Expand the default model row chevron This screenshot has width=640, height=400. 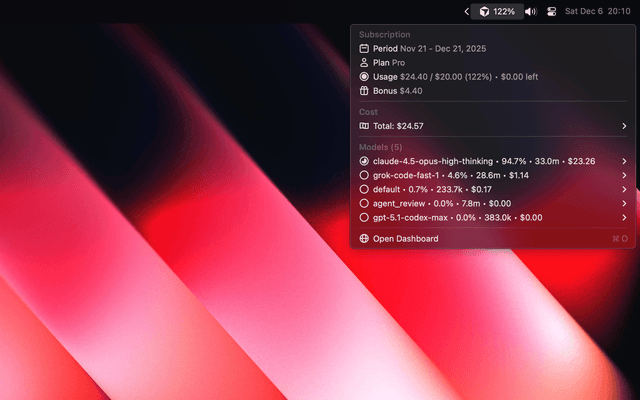pyautogui.click(x=624, y=189)
